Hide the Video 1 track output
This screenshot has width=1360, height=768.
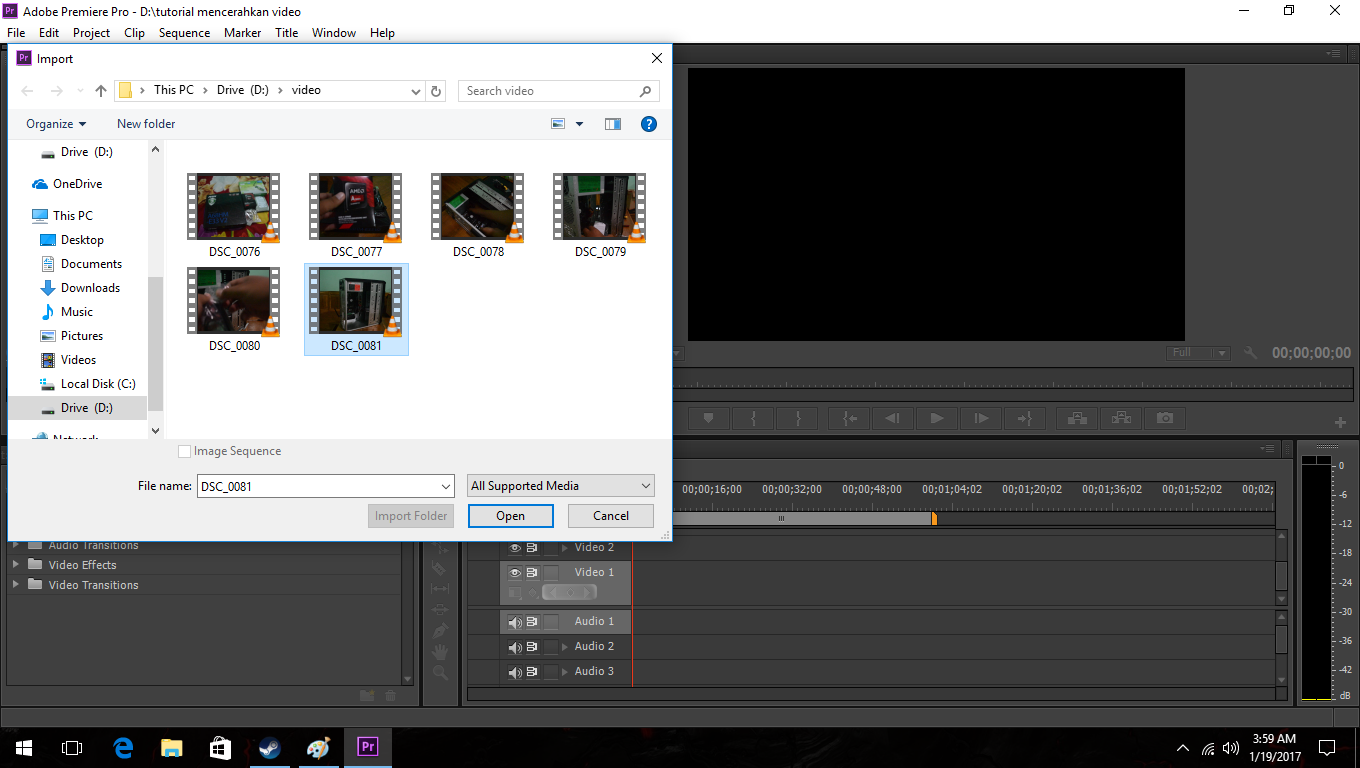[515, 573]
